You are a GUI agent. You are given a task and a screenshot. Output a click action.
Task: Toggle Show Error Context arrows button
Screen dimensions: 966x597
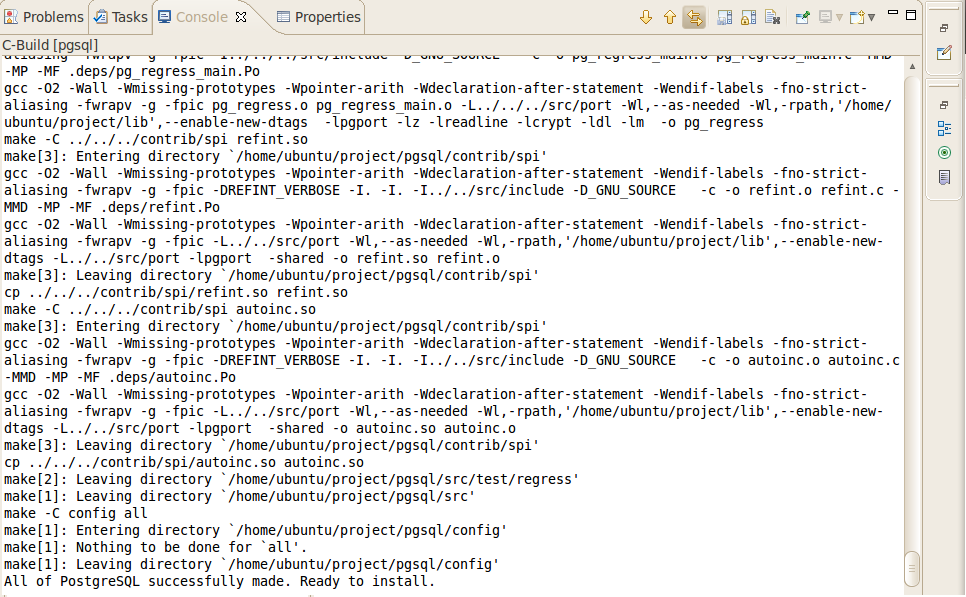[694, 17]
